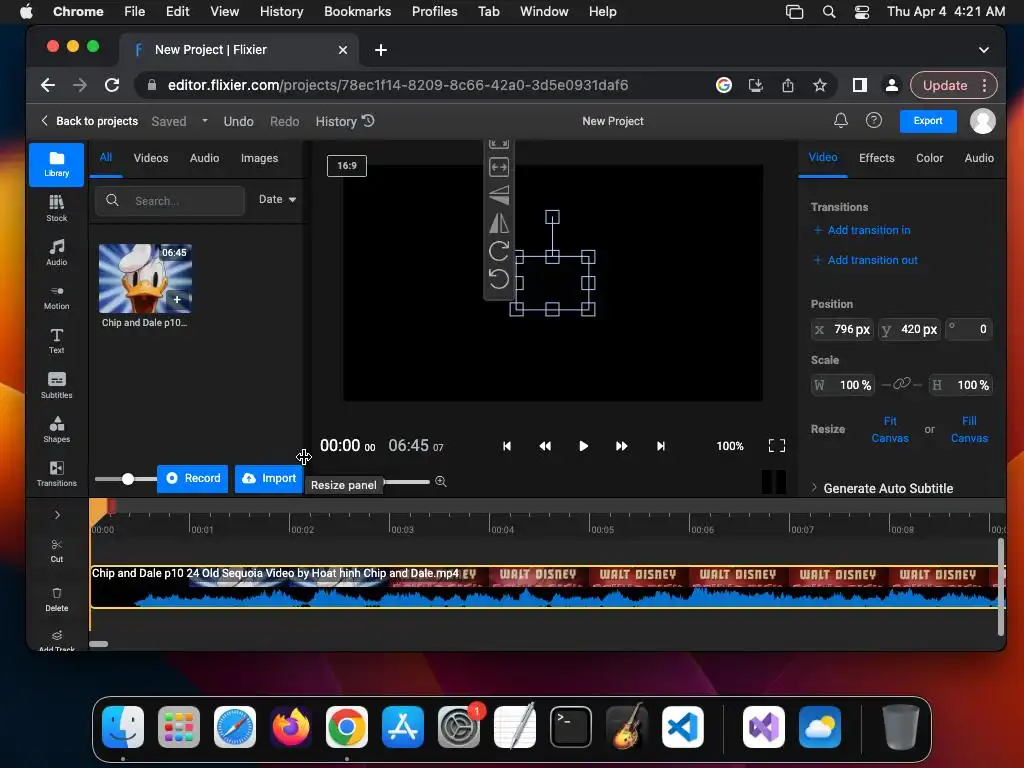This screenshot has height=768, width=1024.
Task: Click the X position value field
Action: click(842, 329)
